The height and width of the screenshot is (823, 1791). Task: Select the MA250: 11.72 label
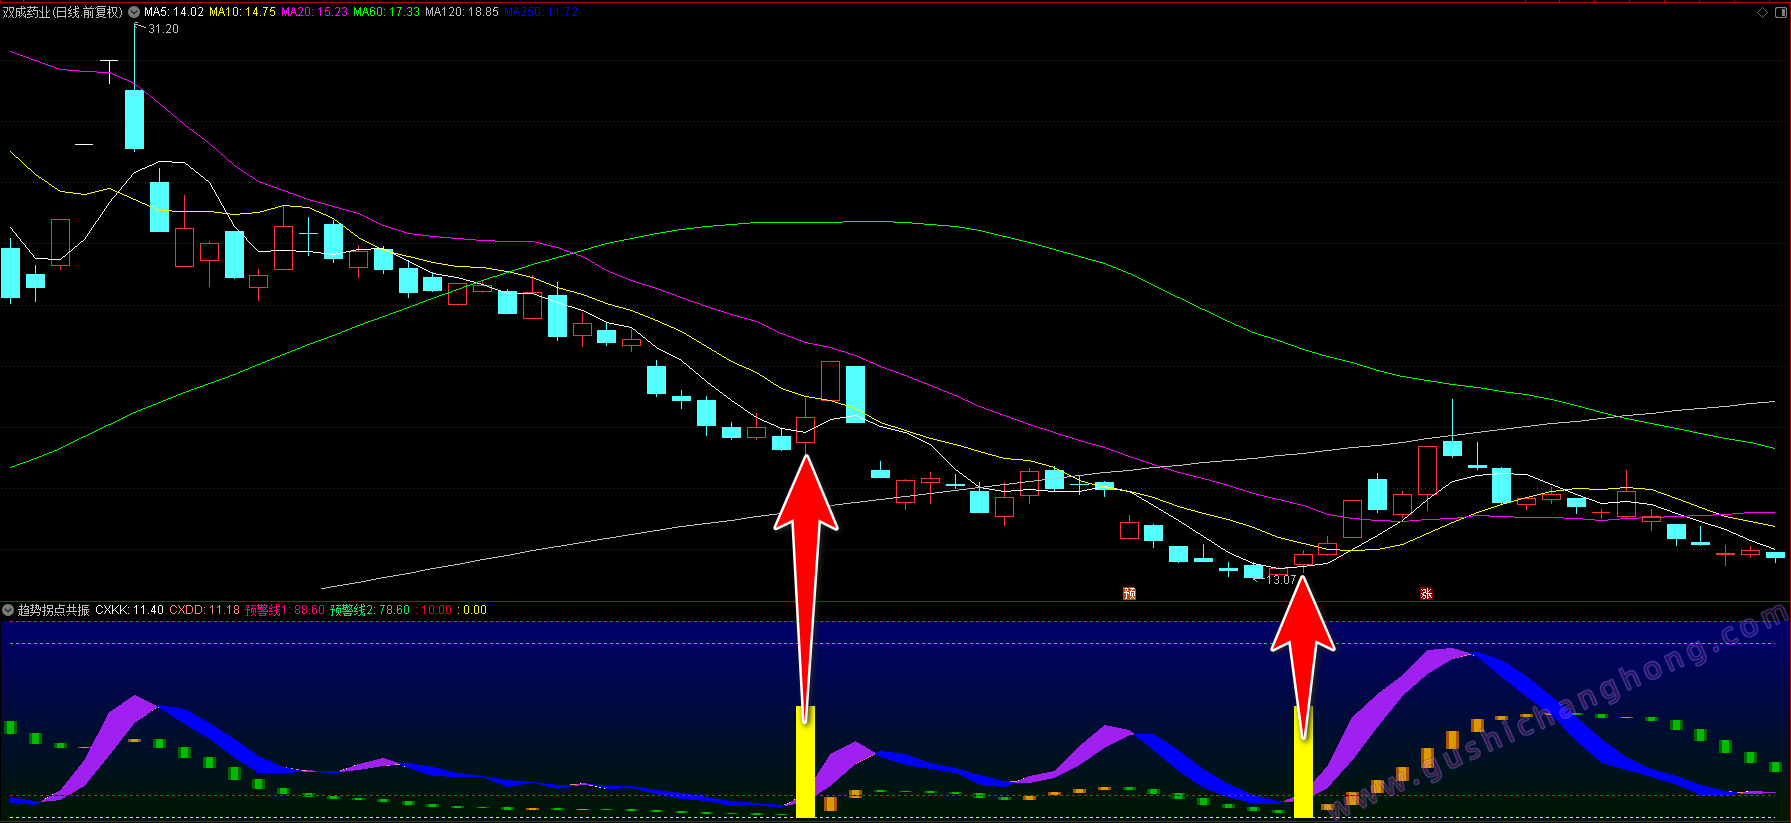[541, 12]
